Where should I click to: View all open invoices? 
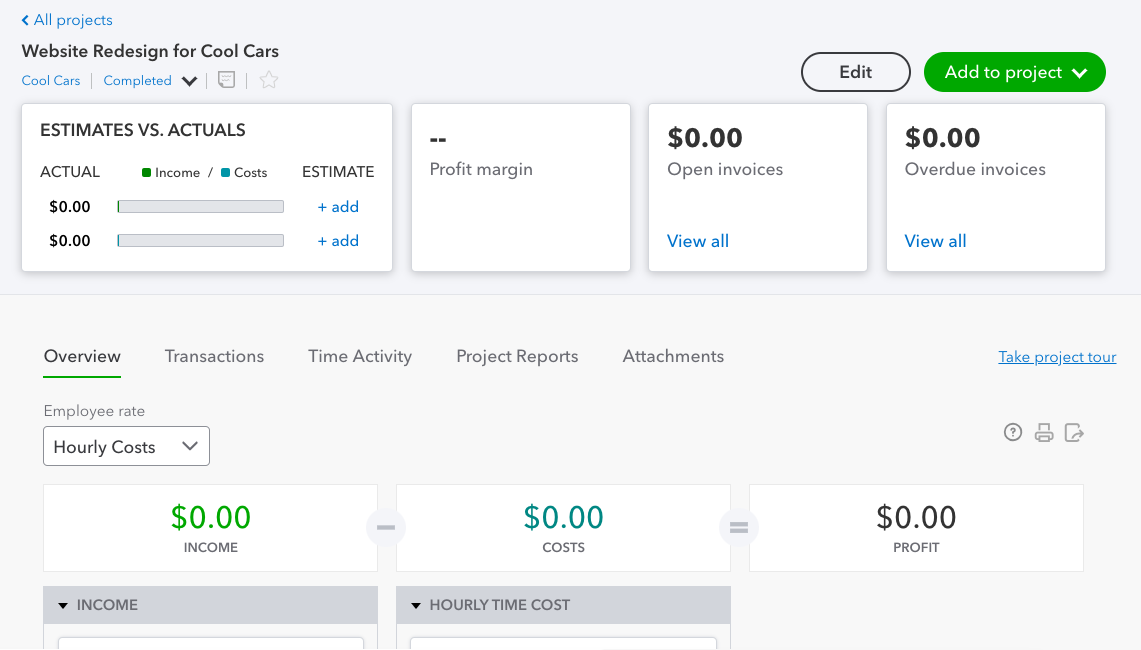click(698, 241)
